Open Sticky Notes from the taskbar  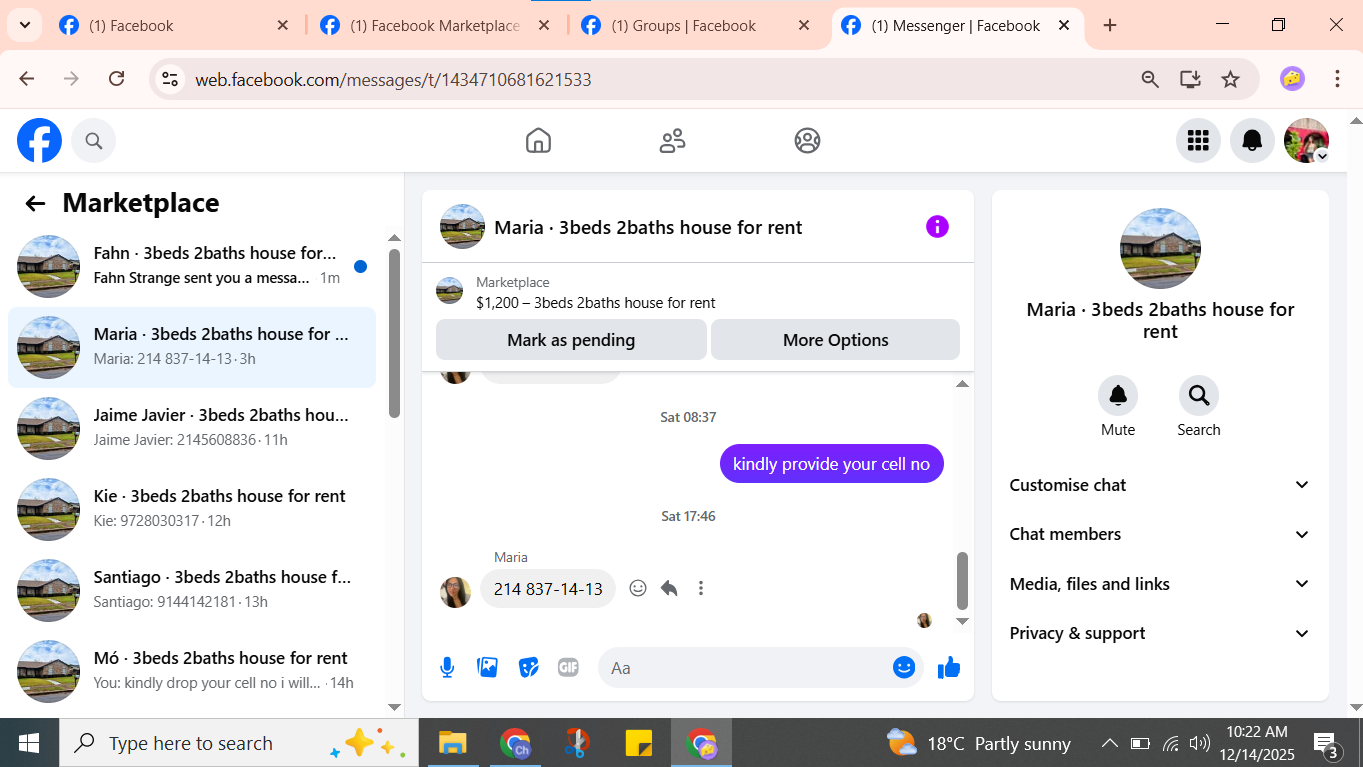638,743
